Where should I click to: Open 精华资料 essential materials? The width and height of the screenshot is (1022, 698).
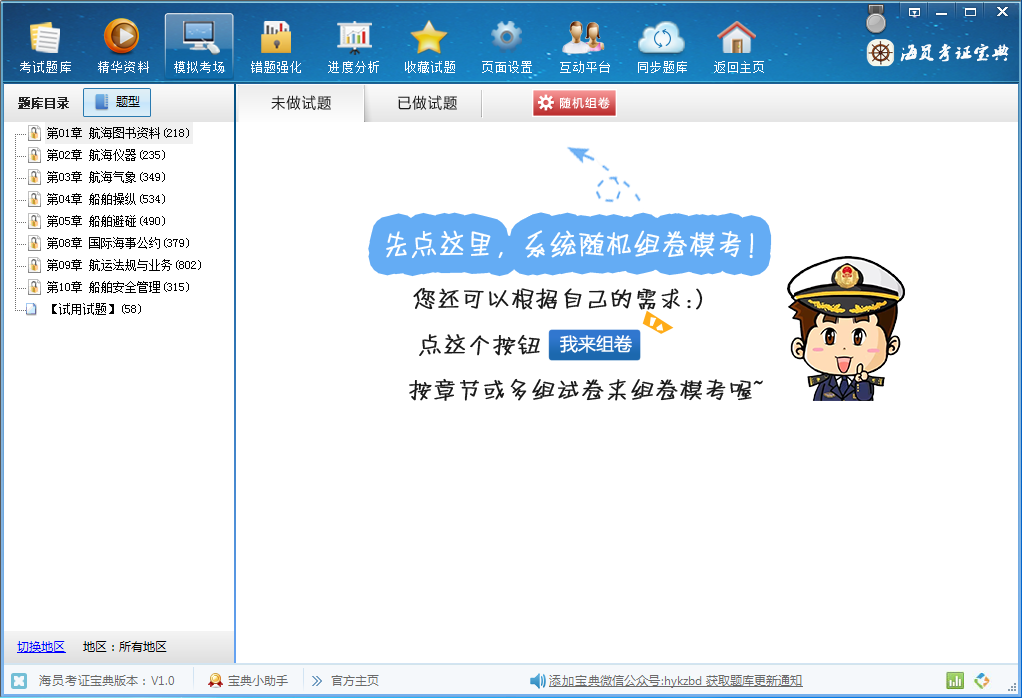(122, 47)
